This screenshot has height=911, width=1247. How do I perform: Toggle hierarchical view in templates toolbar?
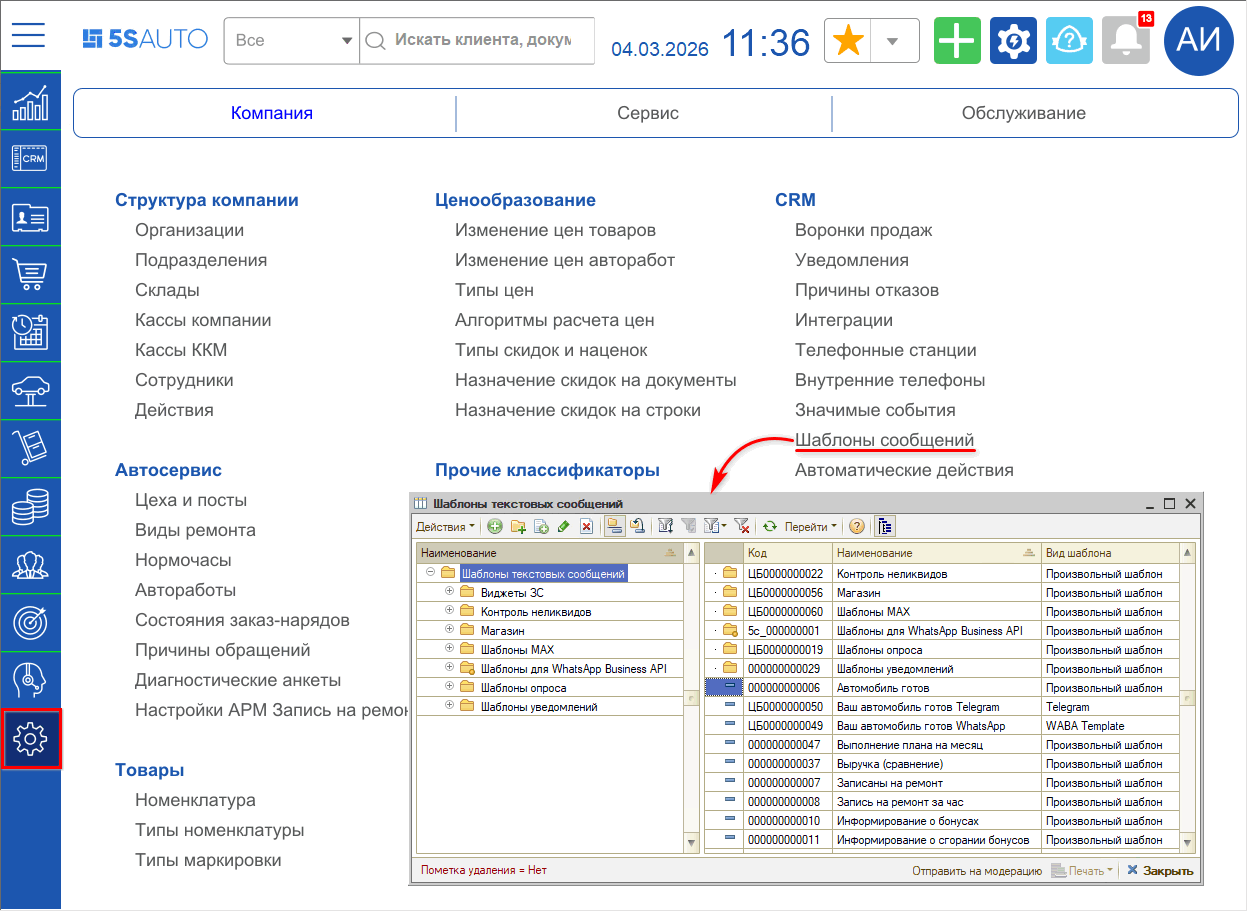pos(615,526)
